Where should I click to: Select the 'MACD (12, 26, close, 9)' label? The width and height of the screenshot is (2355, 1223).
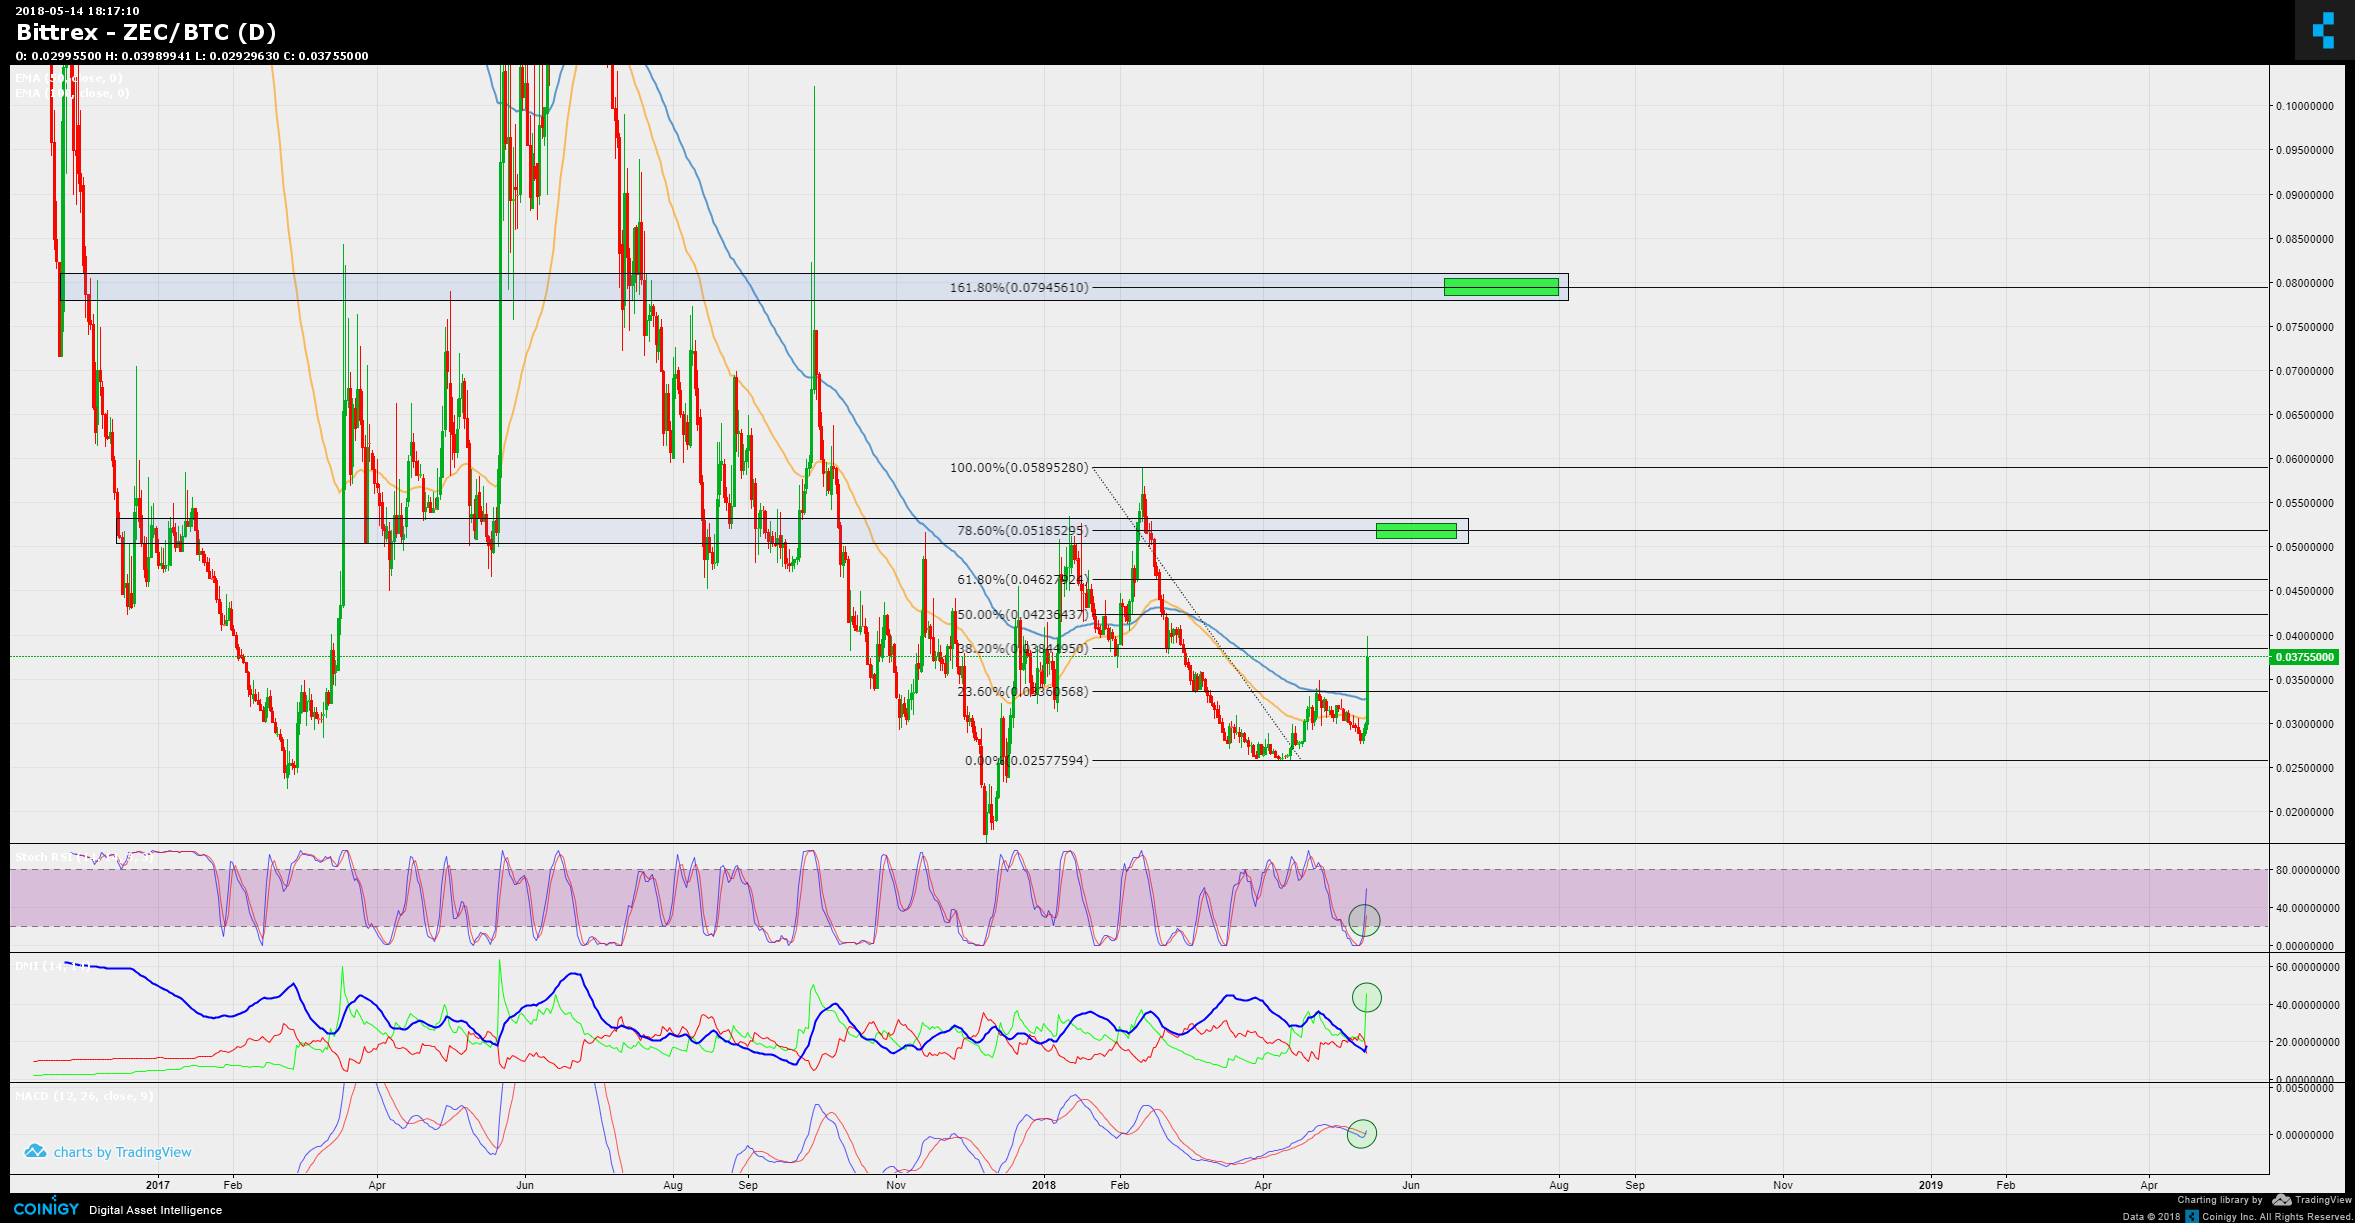tap(84, 1096)
